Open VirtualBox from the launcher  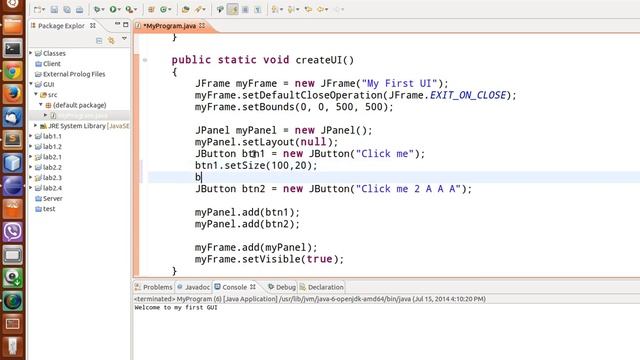13,163
